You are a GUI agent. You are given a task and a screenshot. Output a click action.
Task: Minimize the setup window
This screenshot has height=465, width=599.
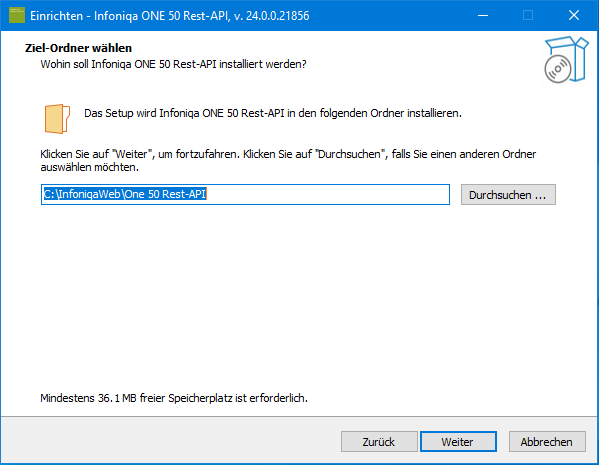(483, 15)
